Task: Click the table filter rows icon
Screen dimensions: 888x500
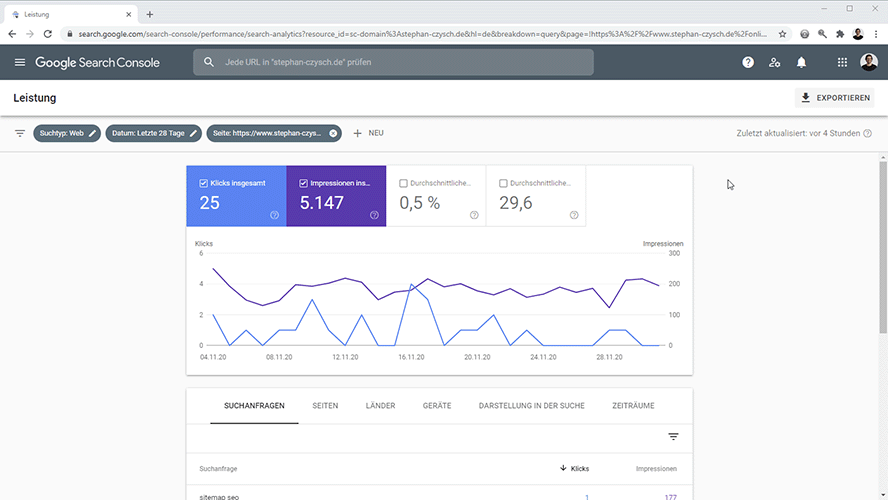Action: tap(673, 437)
